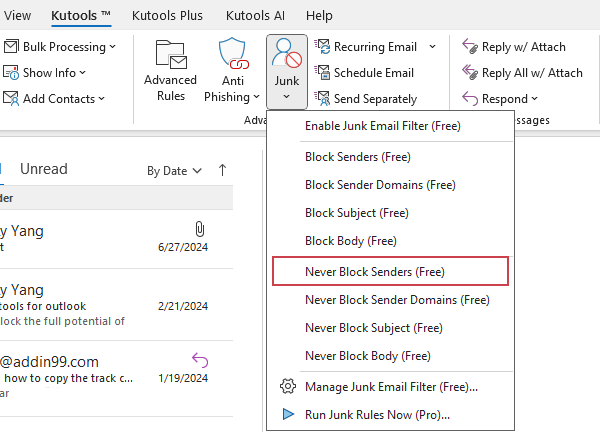The image size is (600, 432).
Task: Select Block Sender Domains menu entry
Action: coord(379,185)
